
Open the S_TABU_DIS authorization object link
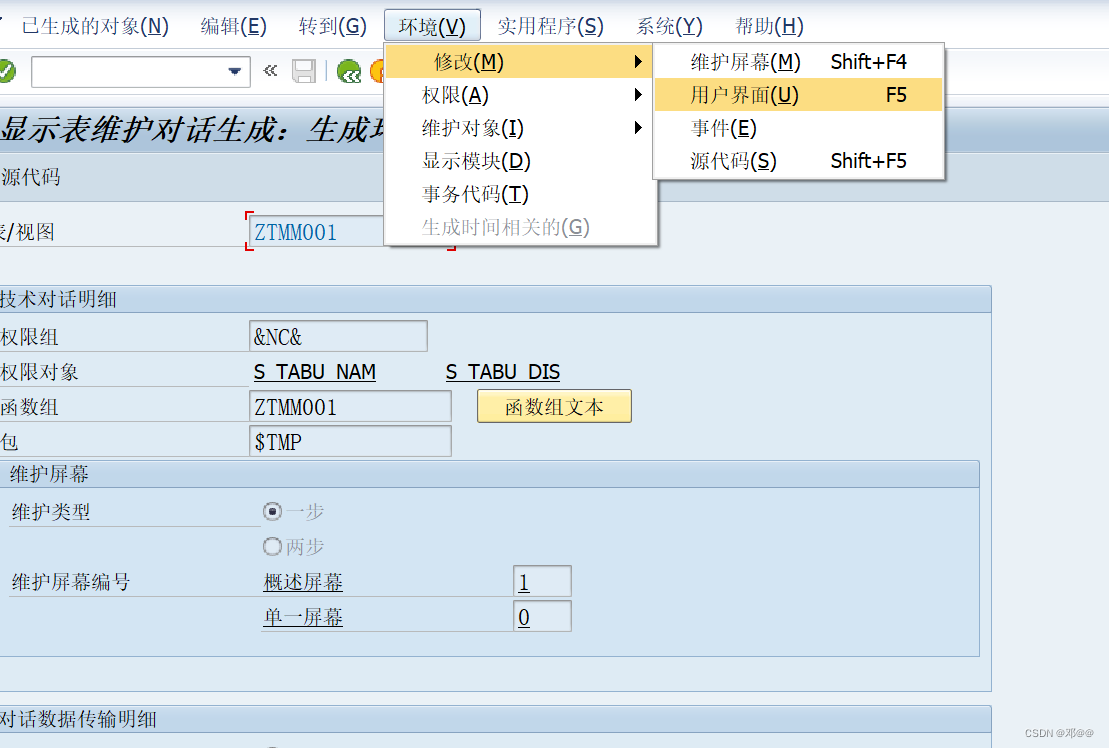(x=503, y=372)
